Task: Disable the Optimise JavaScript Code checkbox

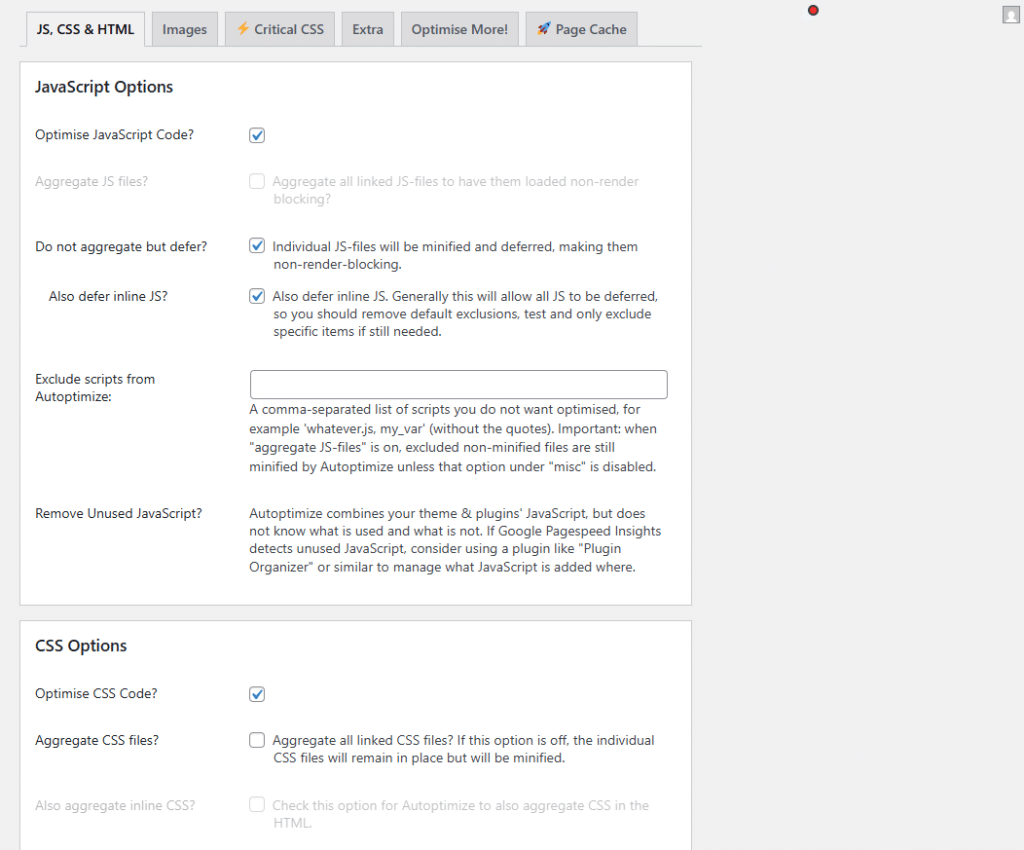Action: coord(257,134)
